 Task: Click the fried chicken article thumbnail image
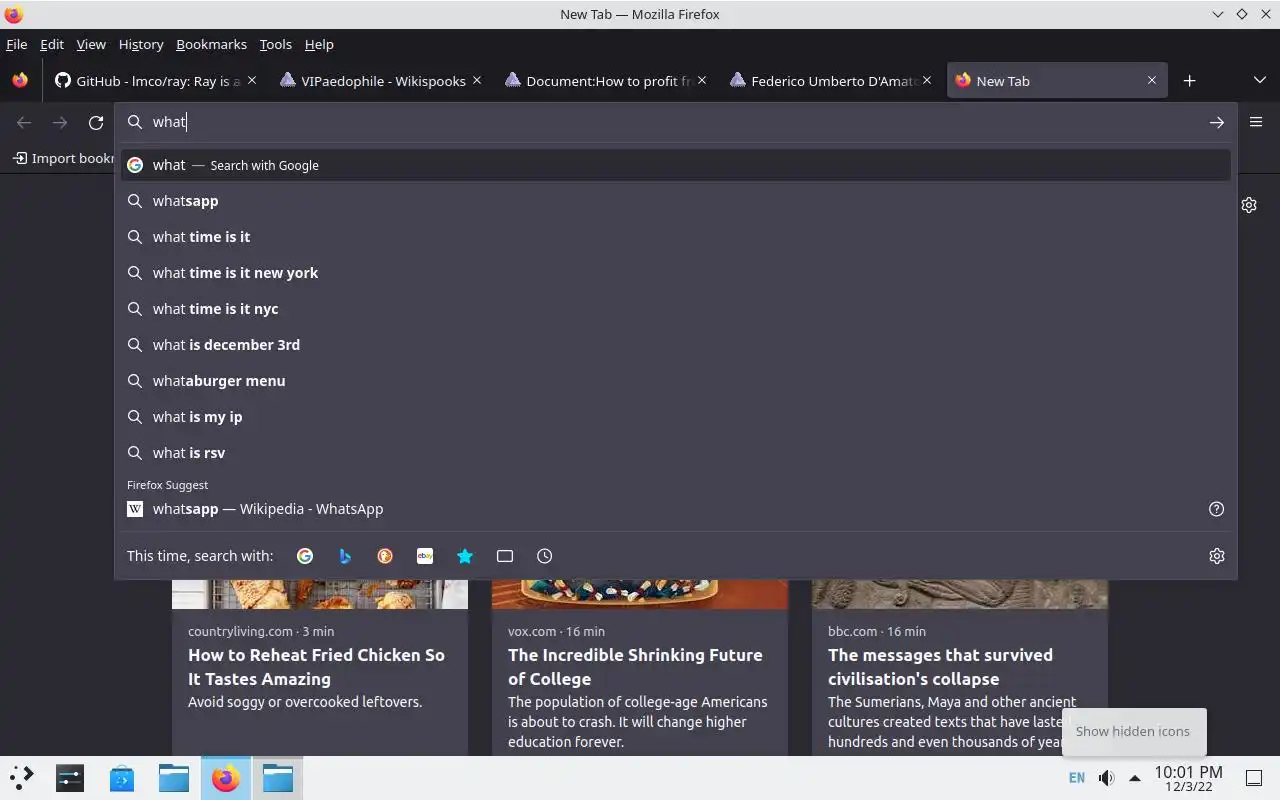[x=320, y=594]
